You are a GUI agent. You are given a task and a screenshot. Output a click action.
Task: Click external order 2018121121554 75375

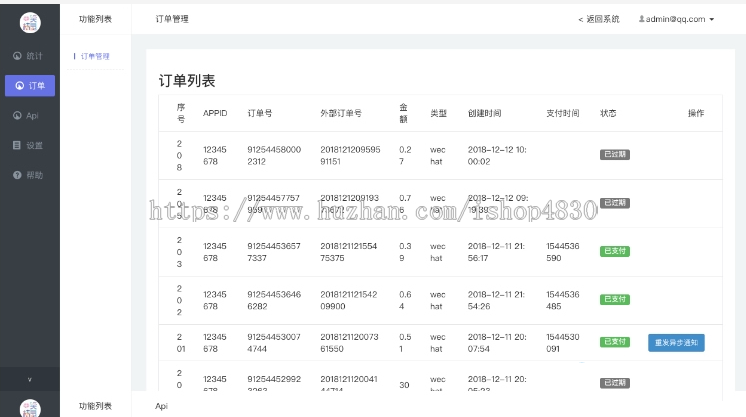[x=349, y=252]
